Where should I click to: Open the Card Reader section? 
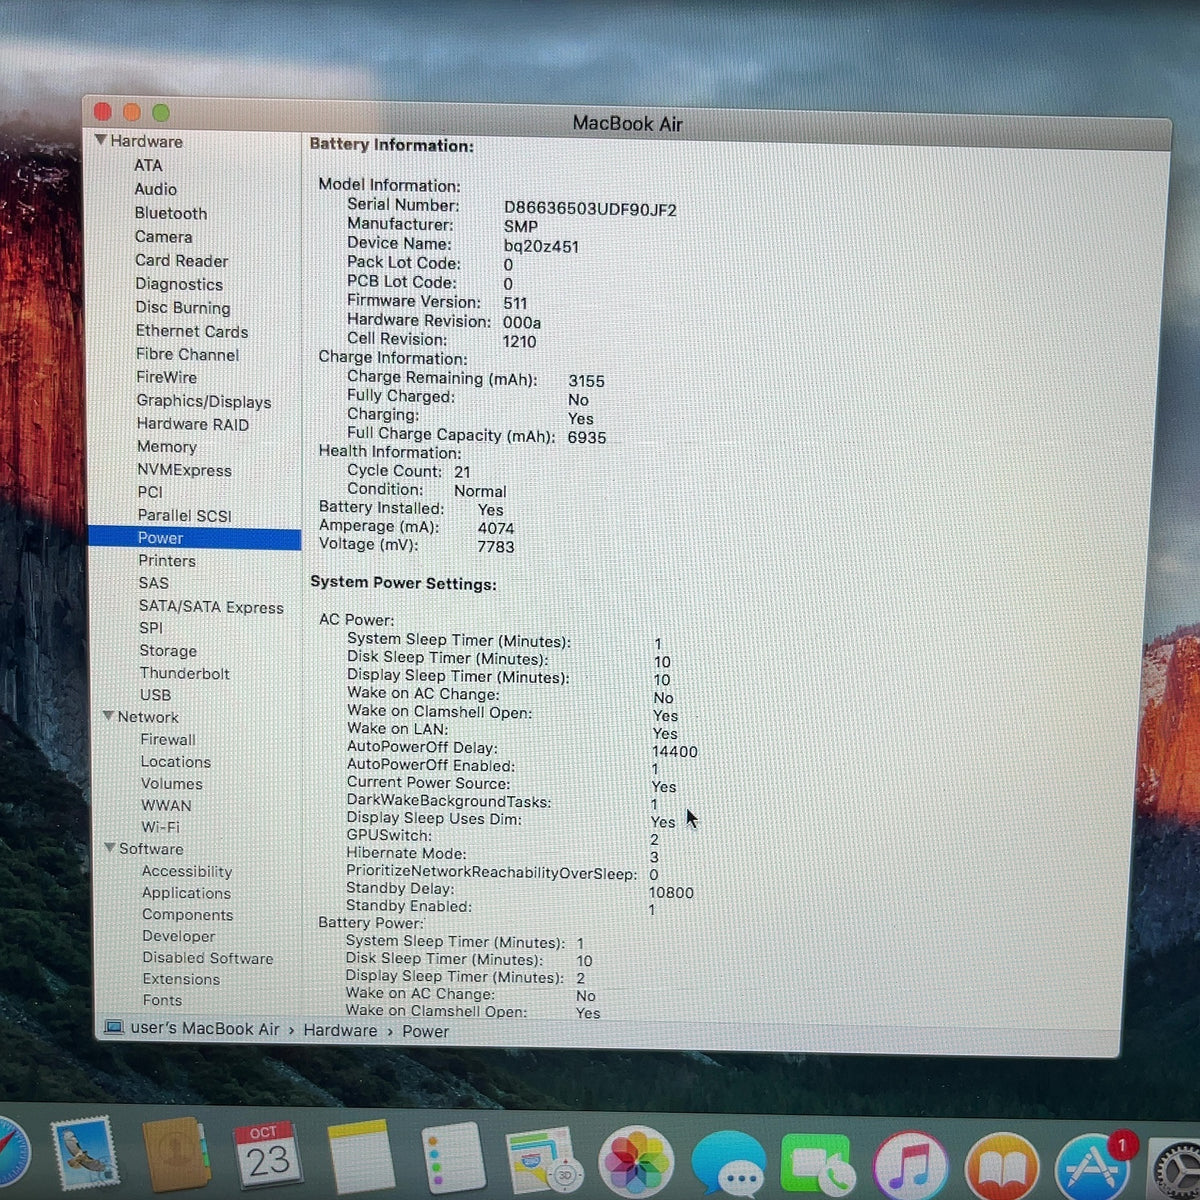(182, 261)
